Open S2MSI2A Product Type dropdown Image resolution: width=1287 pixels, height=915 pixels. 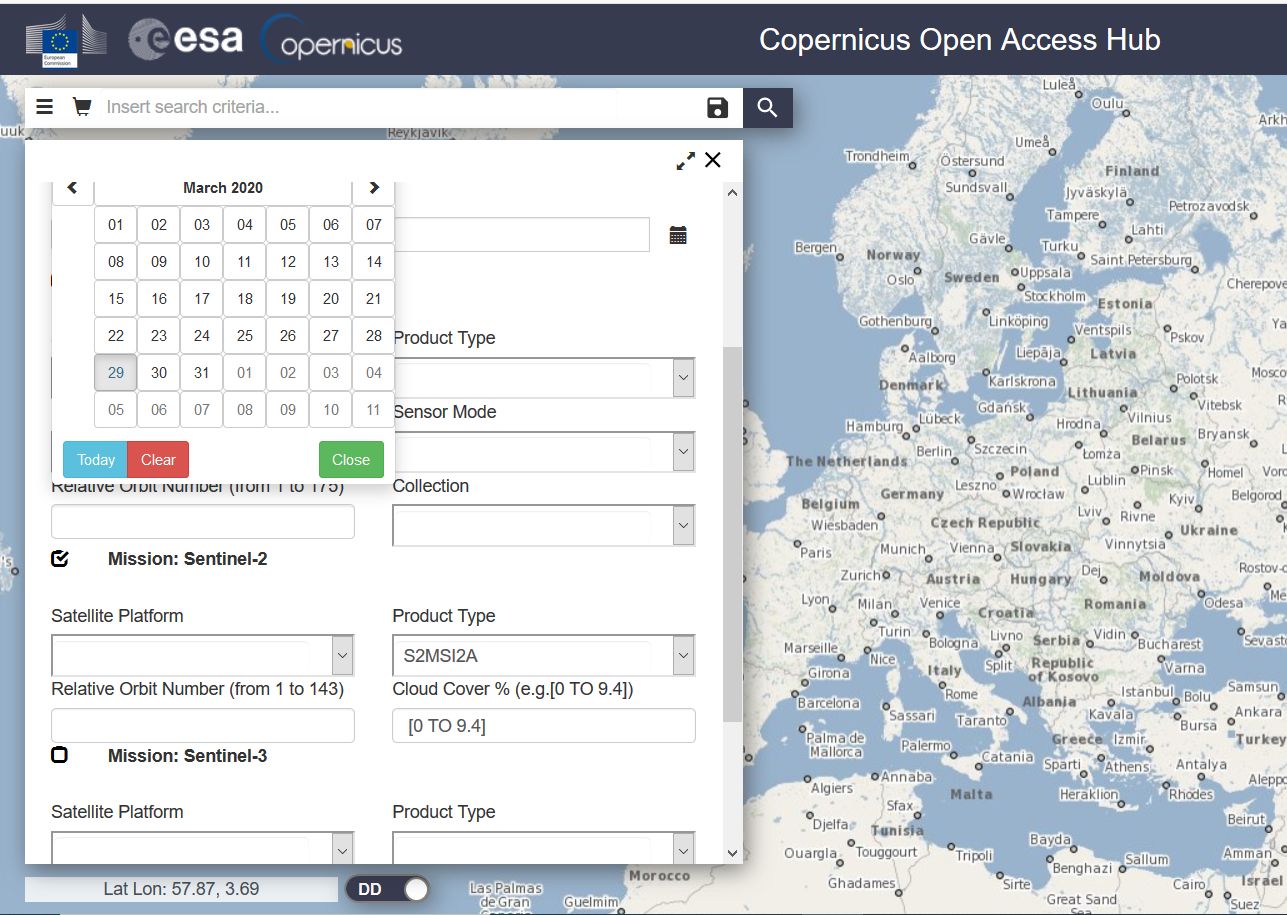[544, 655]
